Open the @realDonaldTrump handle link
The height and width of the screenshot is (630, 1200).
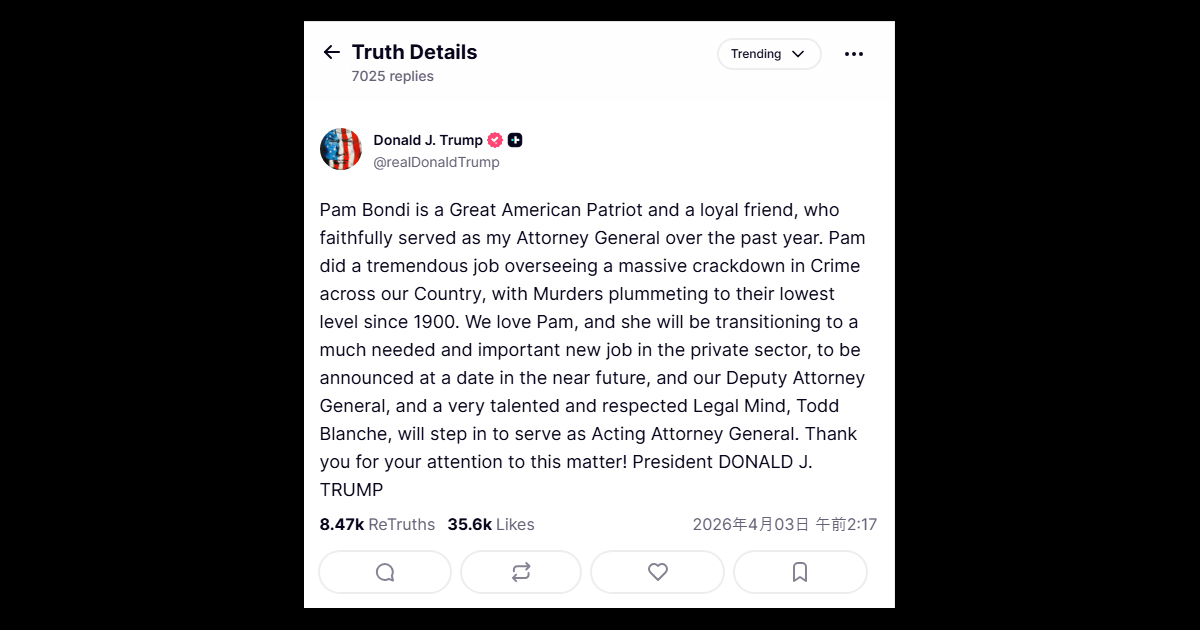[436, 162]
